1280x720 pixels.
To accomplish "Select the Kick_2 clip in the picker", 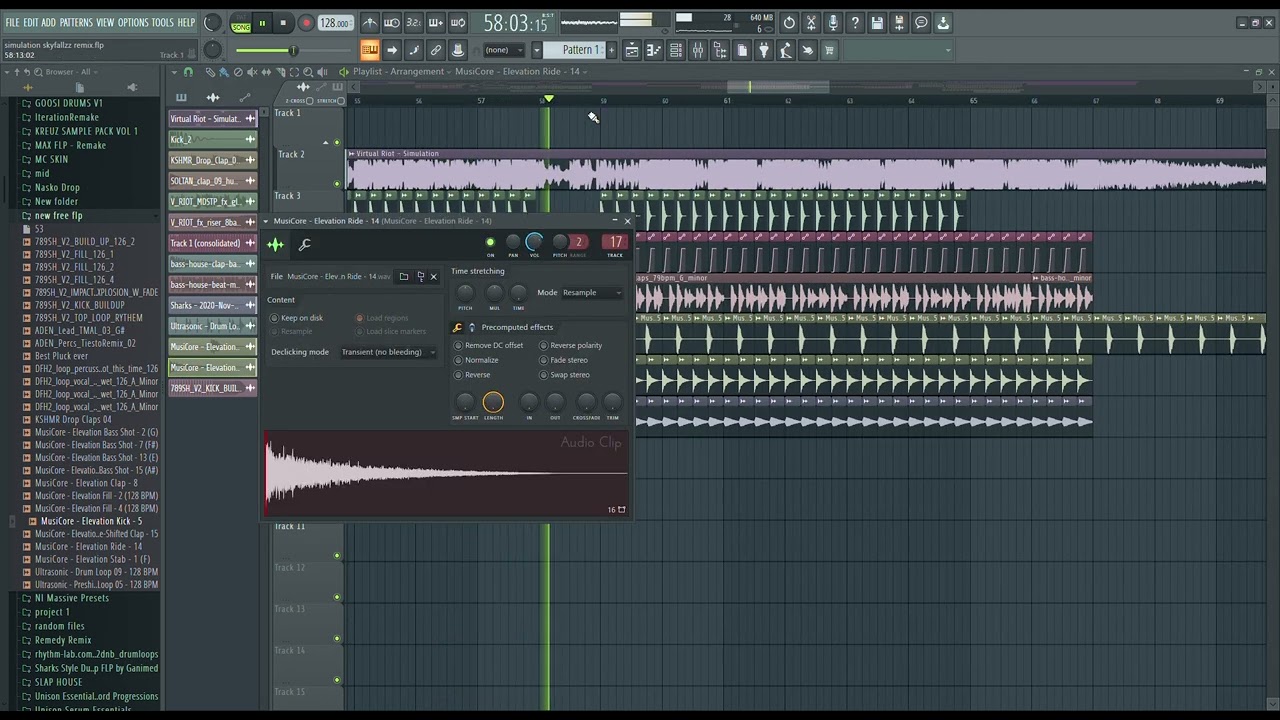I will [x=212, y=140].
